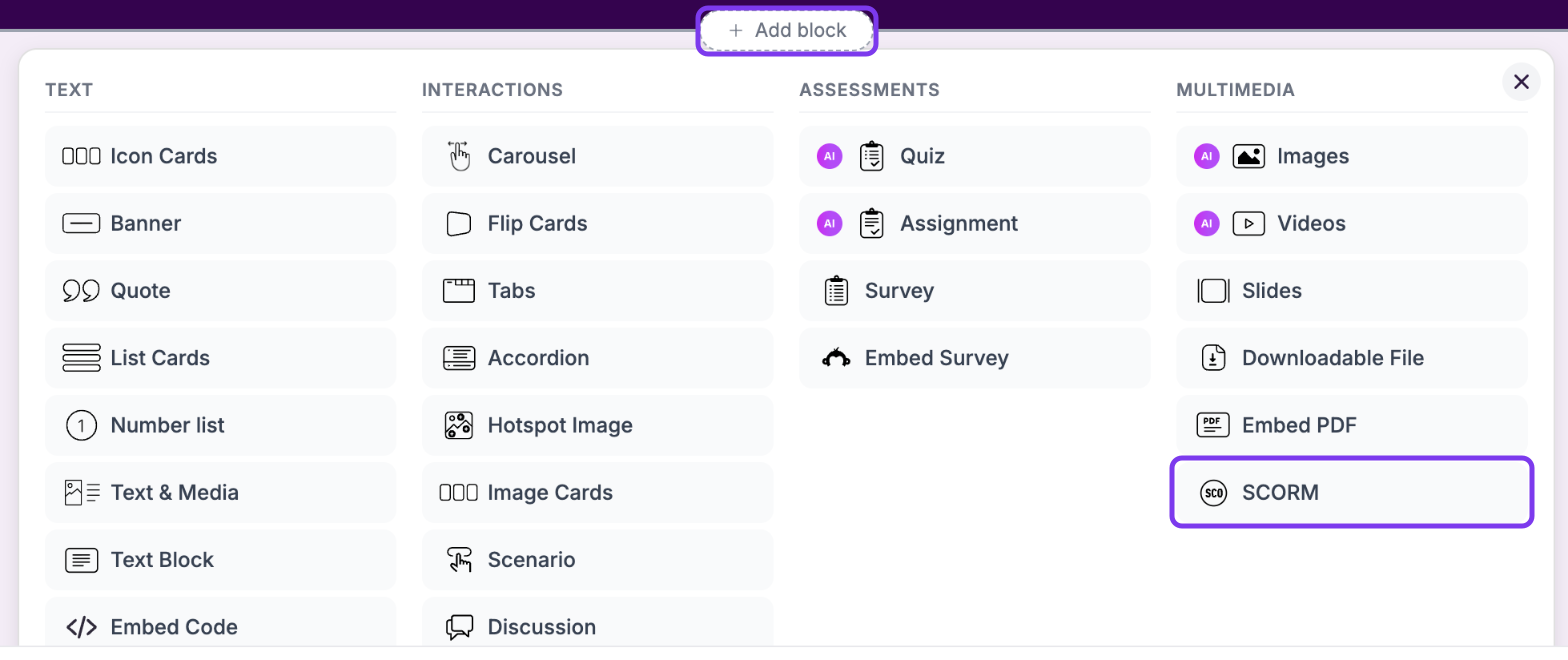
Task: Create a Quiz assessment block
Action: [975, 156]
